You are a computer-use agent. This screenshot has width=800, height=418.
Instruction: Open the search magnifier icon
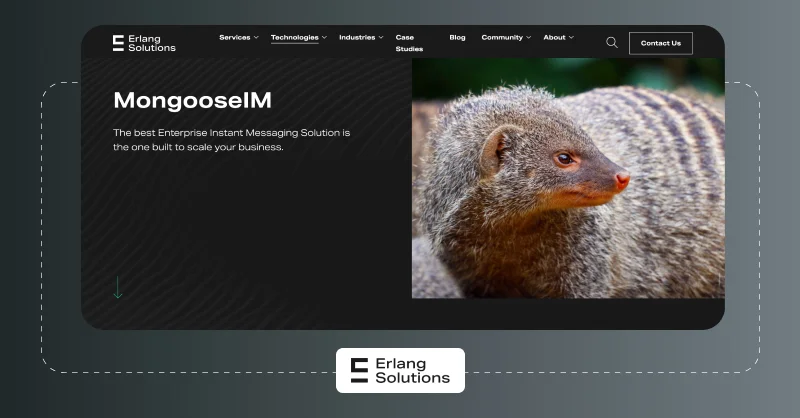612,43
